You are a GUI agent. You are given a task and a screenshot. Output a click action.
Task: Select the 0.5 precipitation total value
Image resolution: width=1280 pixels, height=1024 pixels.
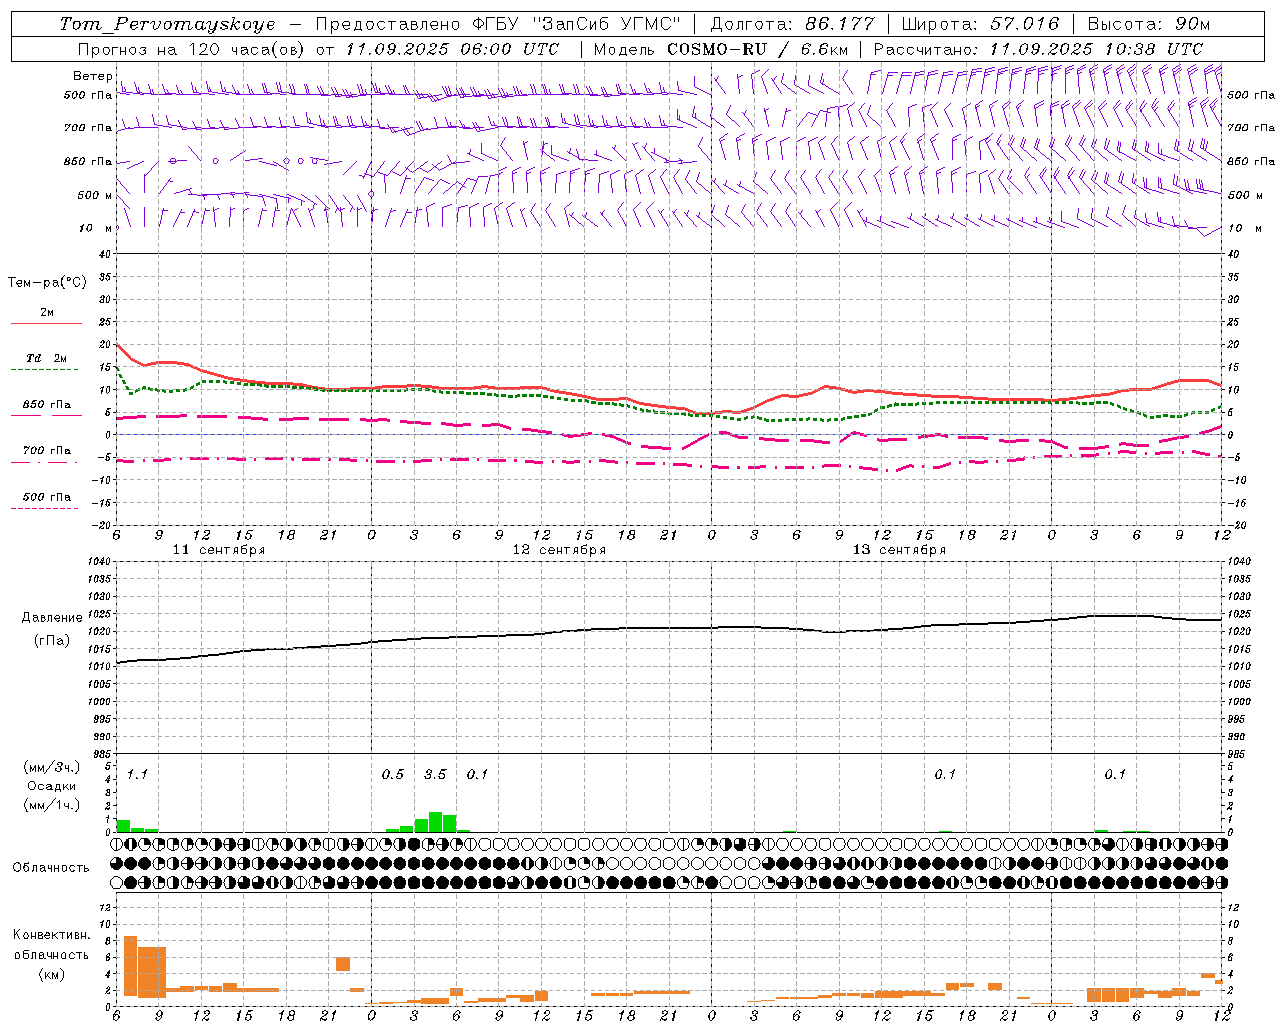click(x=393, y=775)
